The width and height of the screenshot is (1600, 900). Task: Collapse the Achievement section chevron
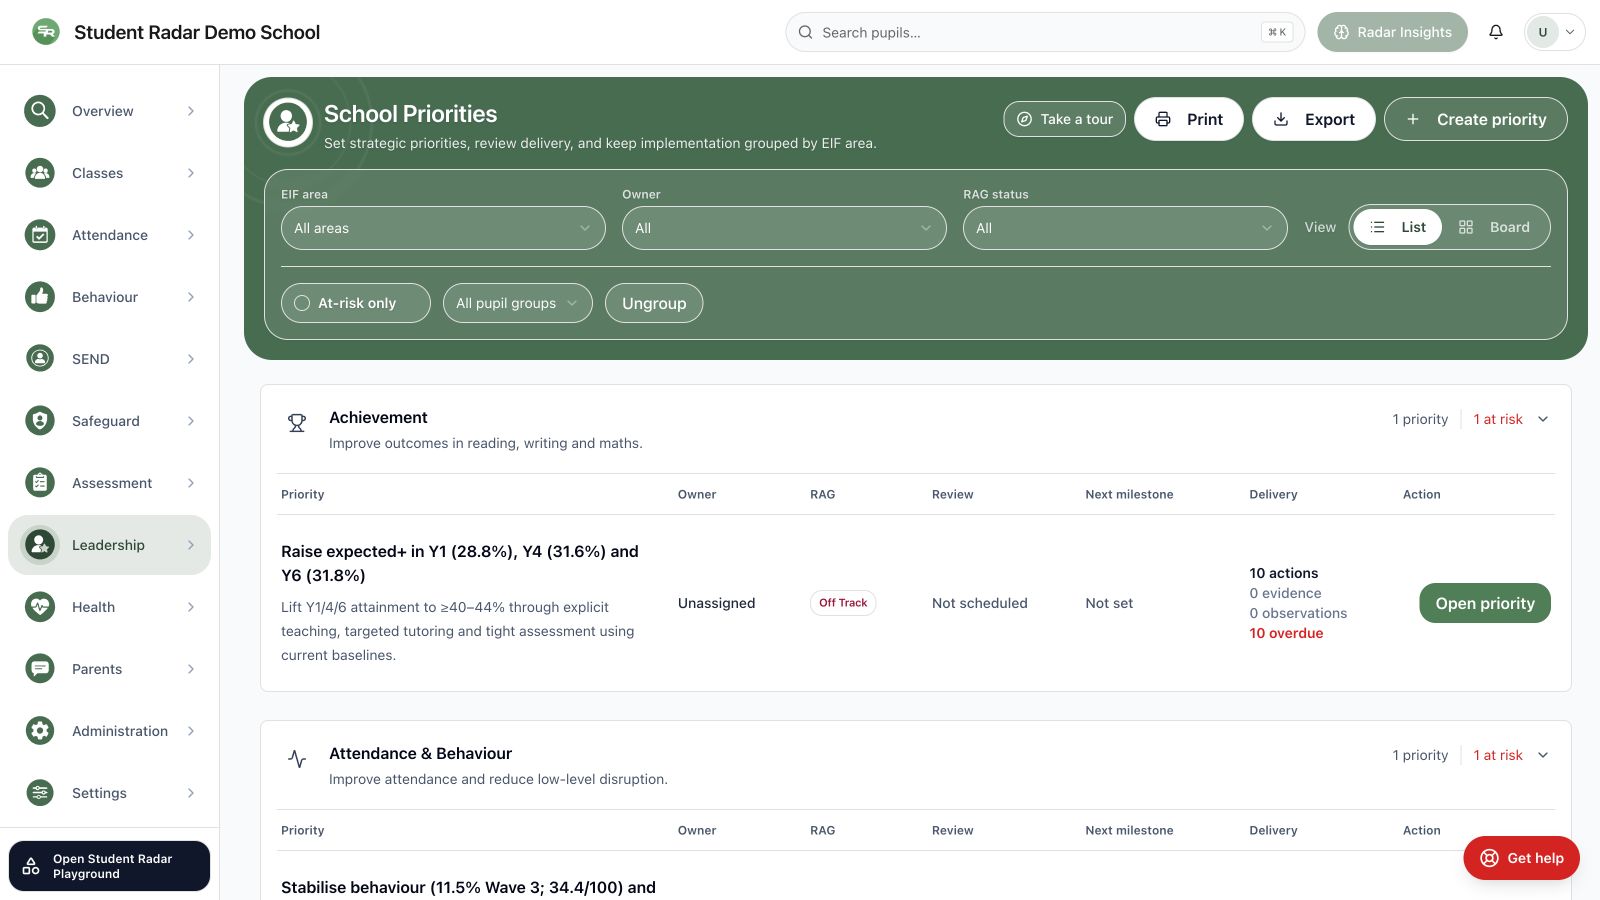[1543, 419]
